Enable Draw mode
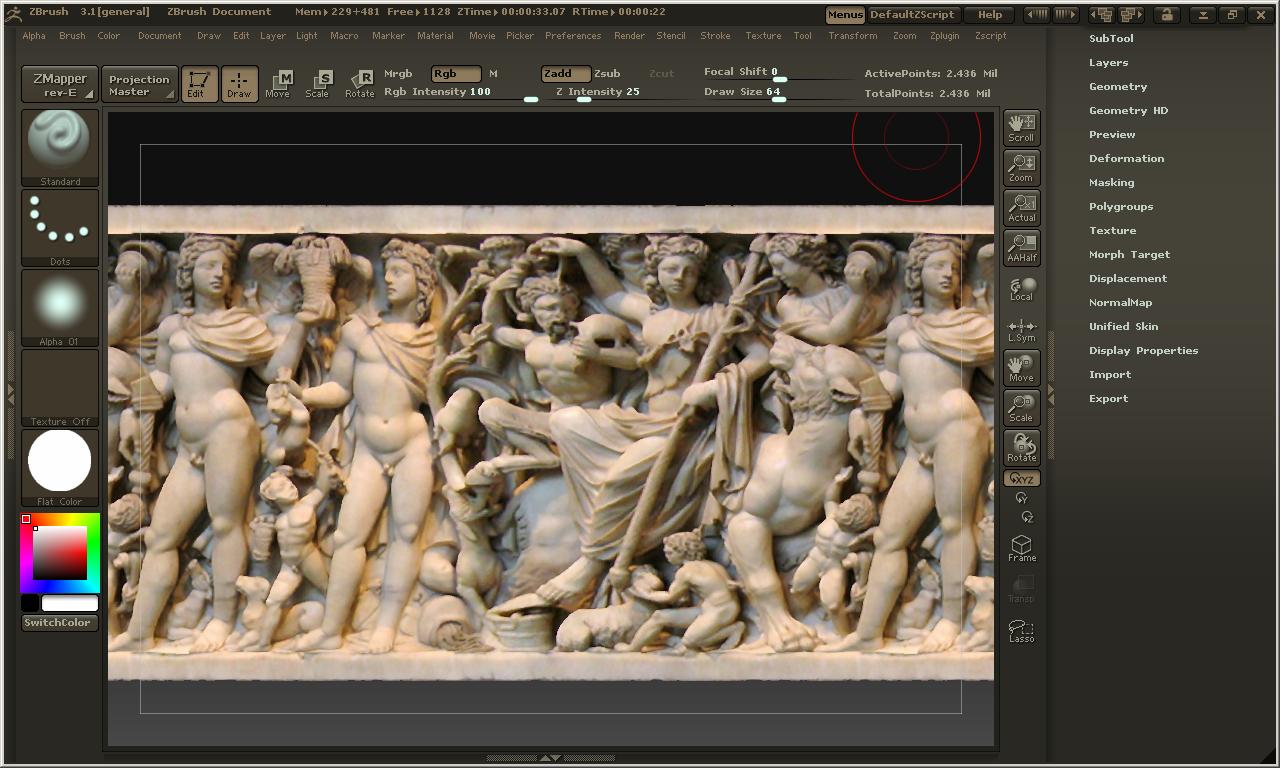 coord(239,84)
